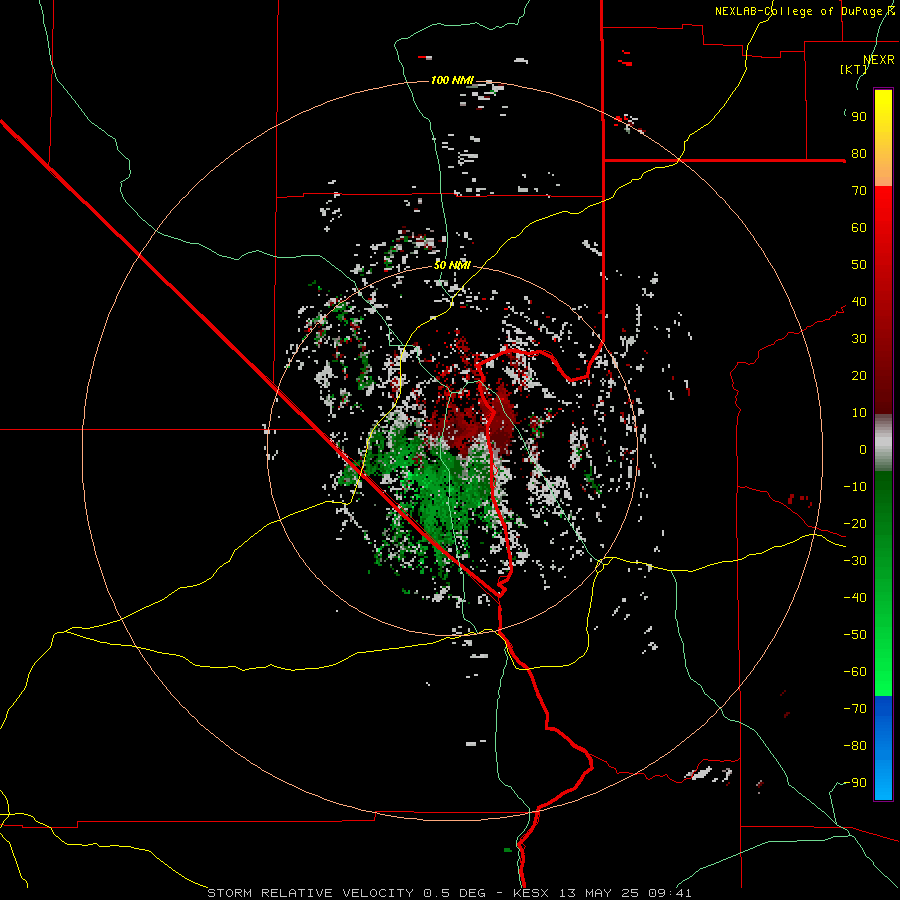
Task: Click the 60 value on the velocity scale
Action: coord(859,228)
